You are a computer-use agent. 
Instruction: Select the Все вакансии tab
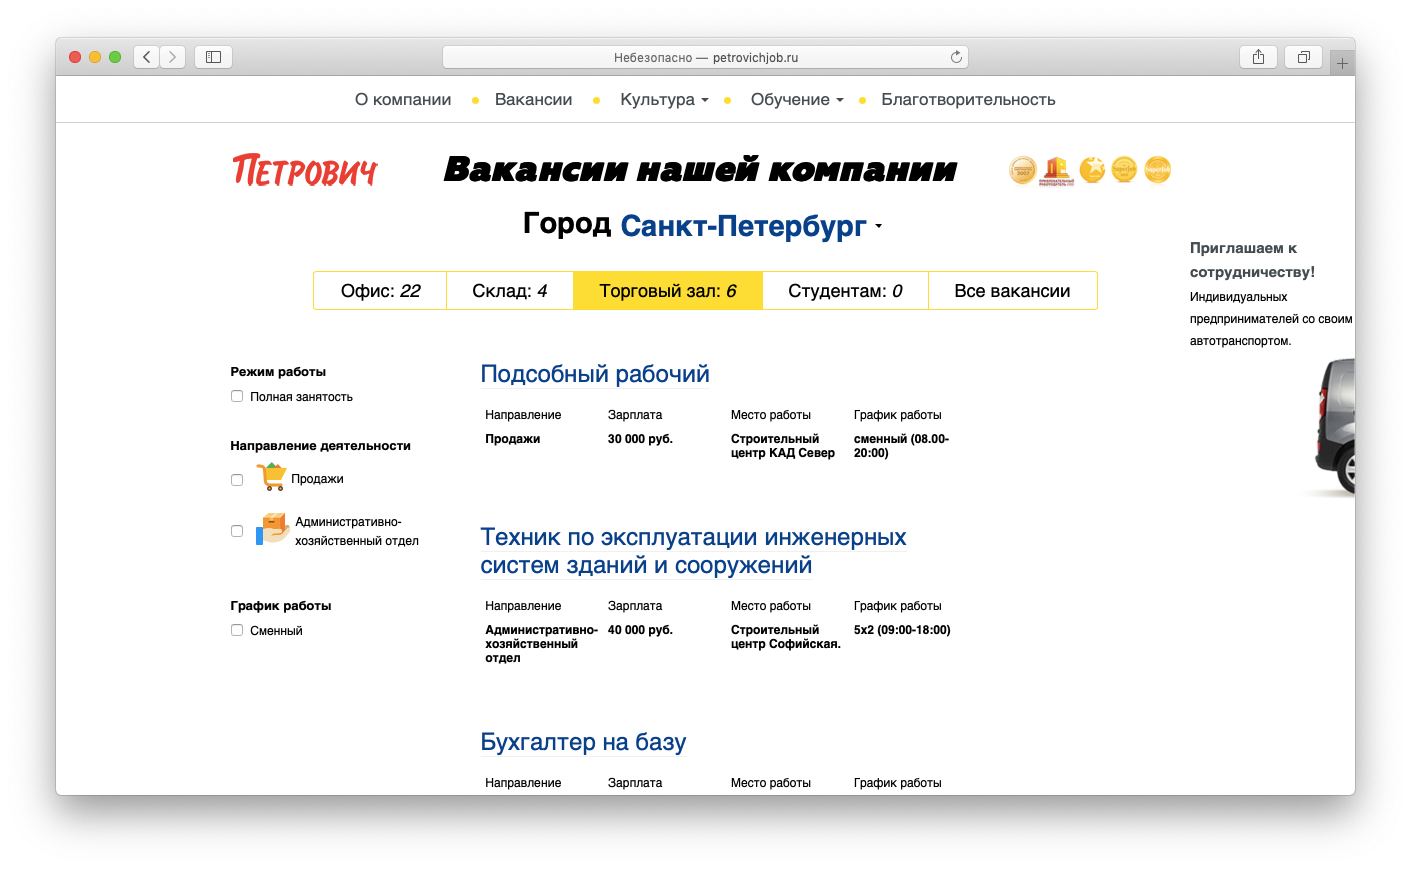1012,291
